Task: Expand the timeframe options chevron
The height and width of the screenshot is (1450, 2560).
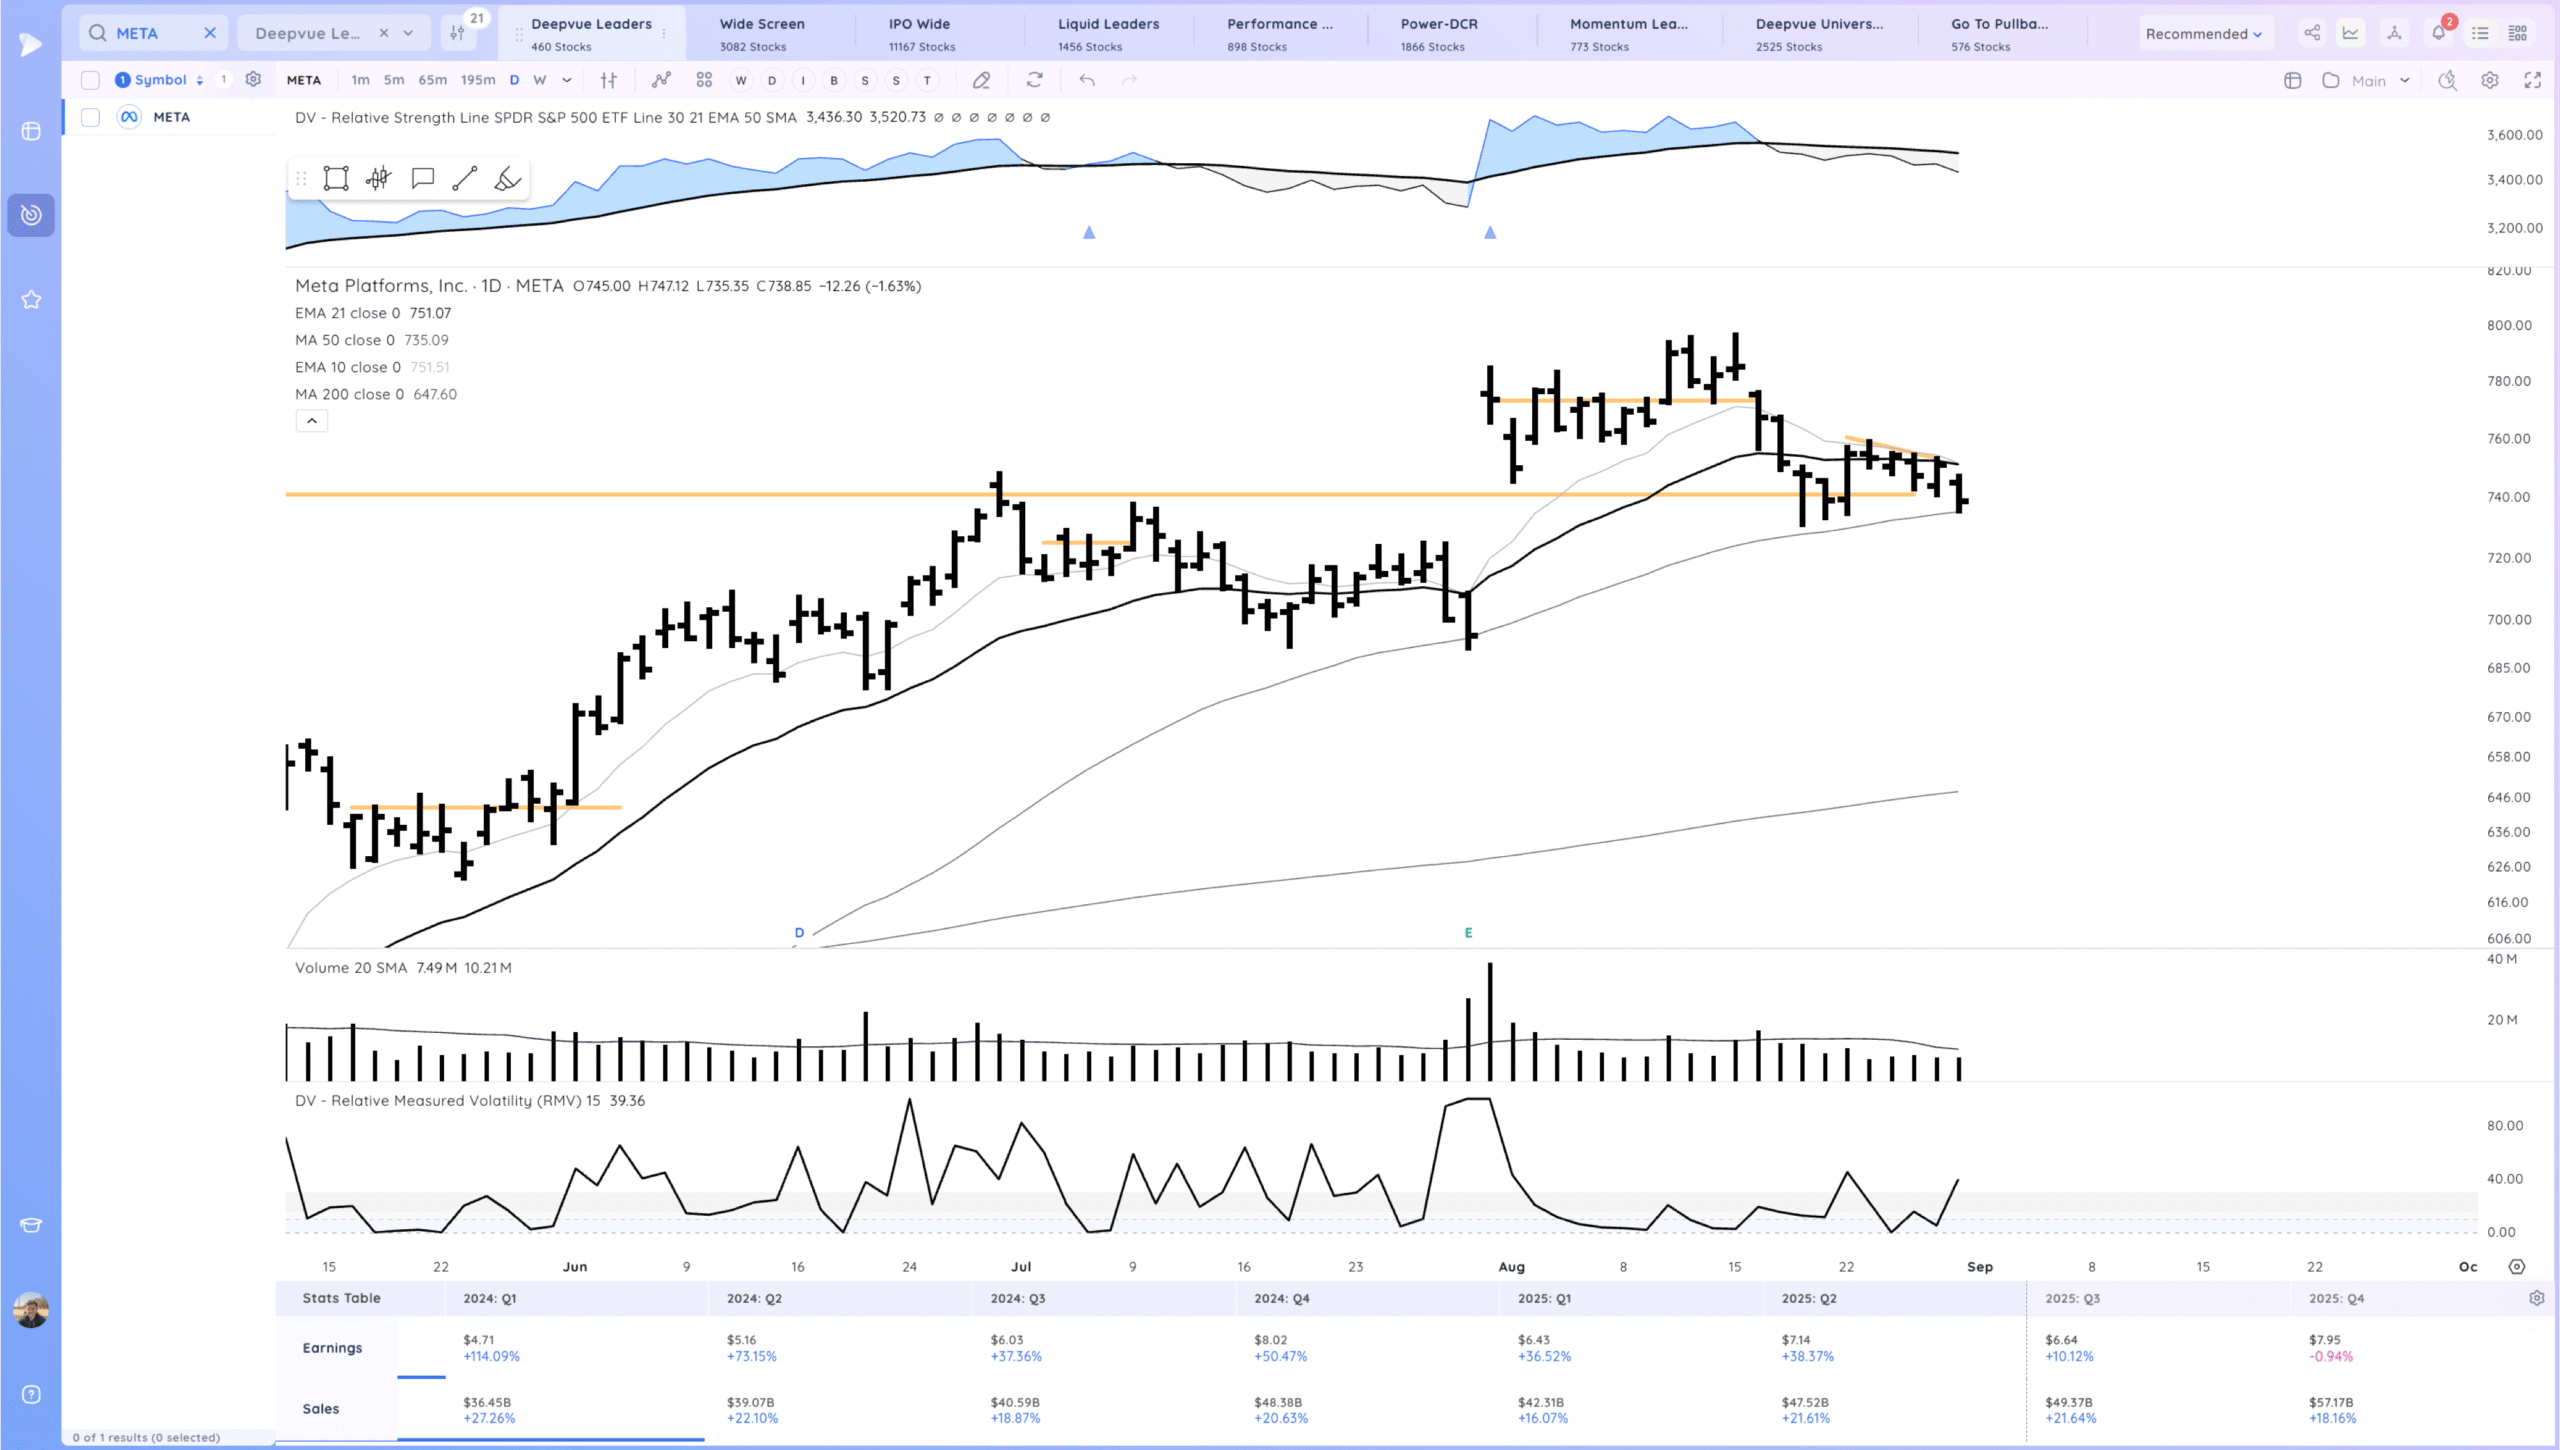Action: tap(567, 80)
